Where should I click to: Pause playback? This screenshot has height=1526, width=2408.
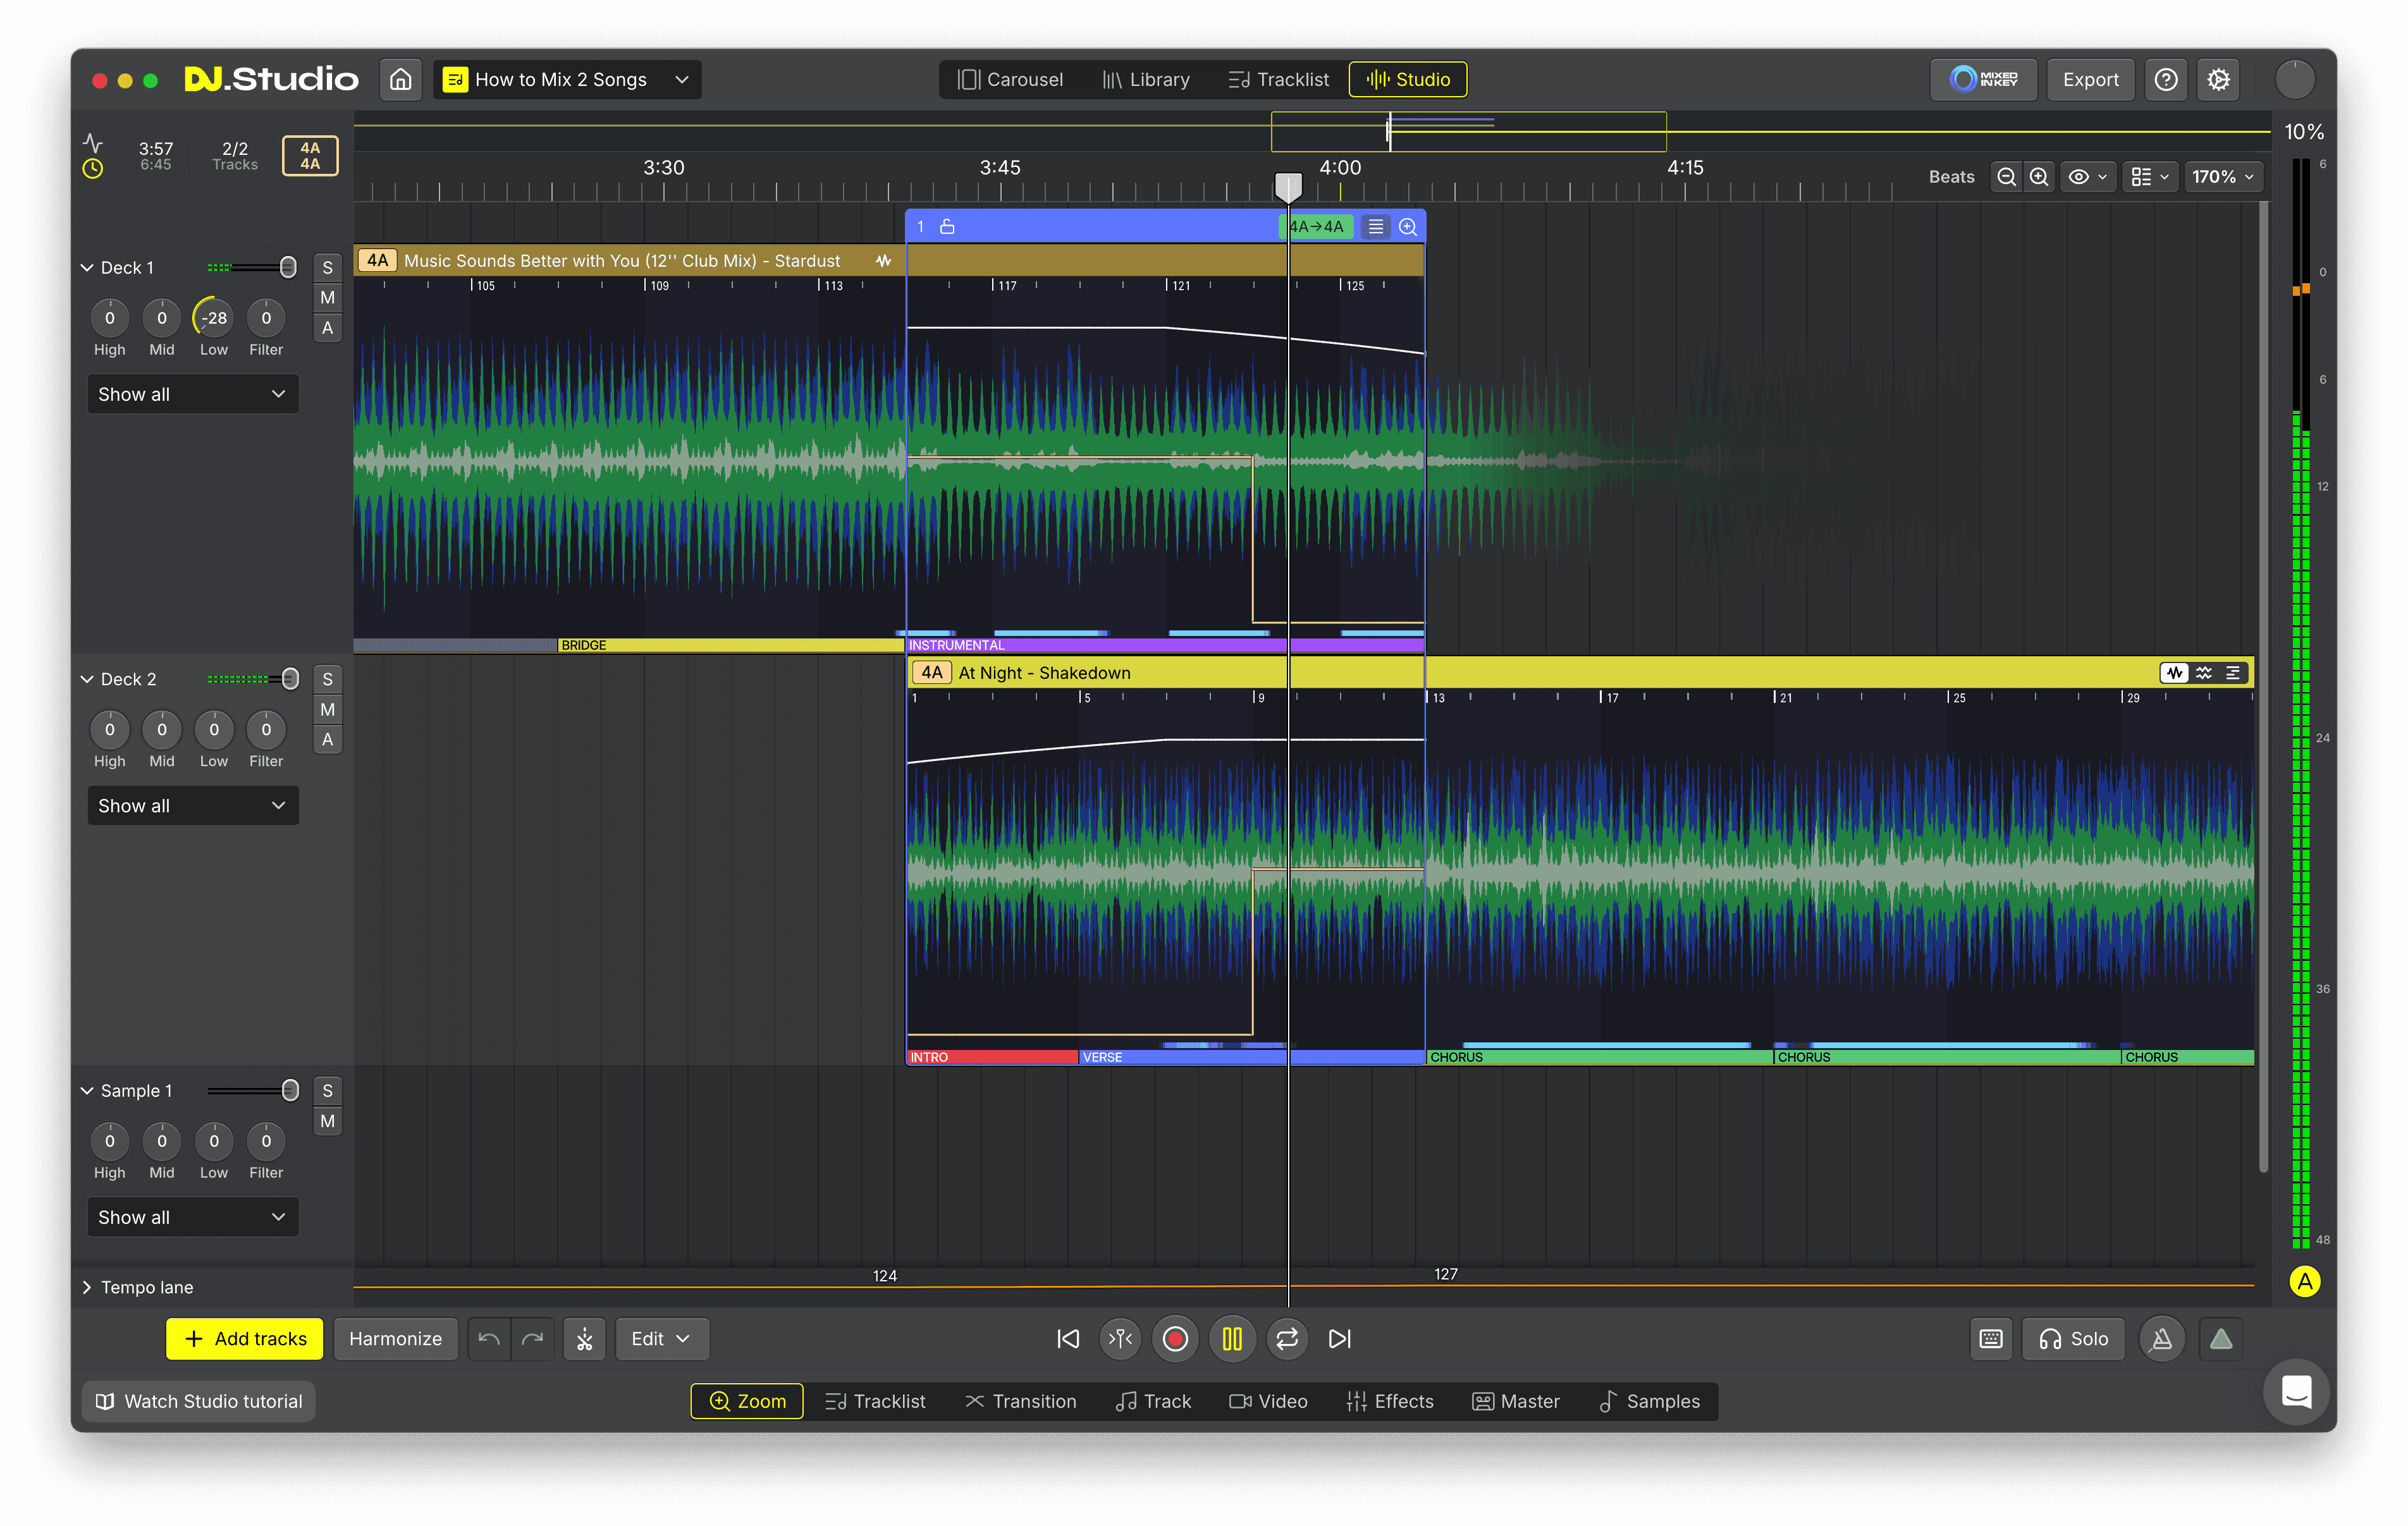click(1232, 1339)
